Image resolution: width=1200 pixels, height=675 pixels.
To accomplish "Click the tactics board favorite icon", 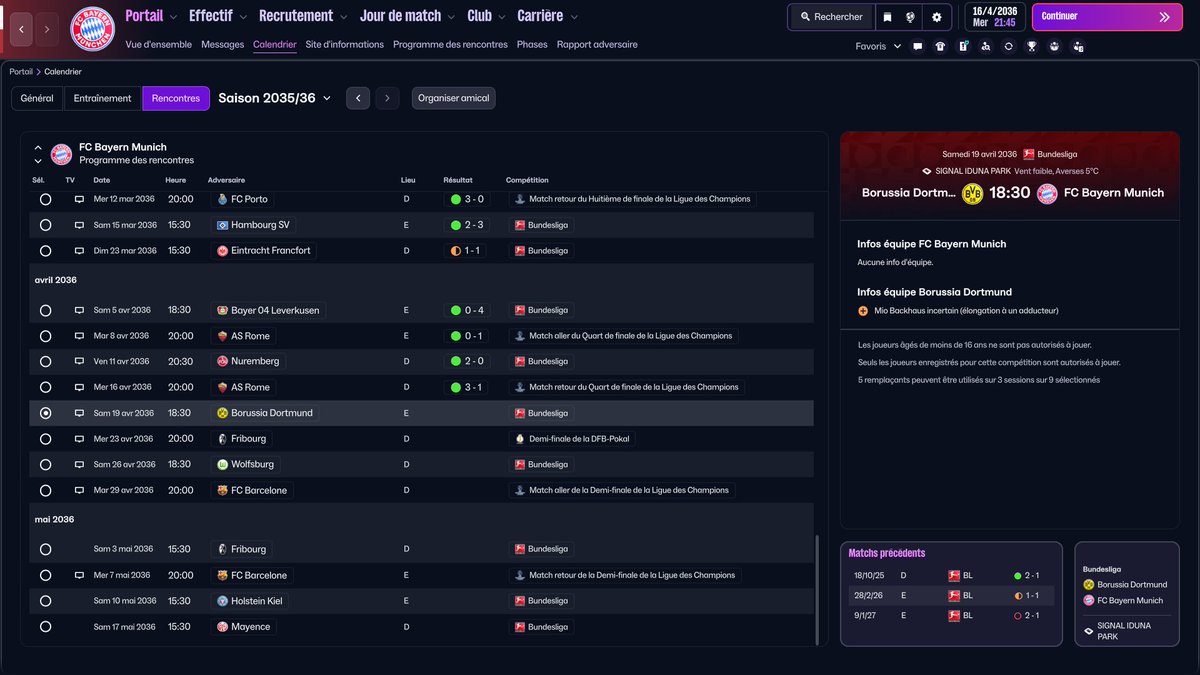I will (x=963, y=46).
